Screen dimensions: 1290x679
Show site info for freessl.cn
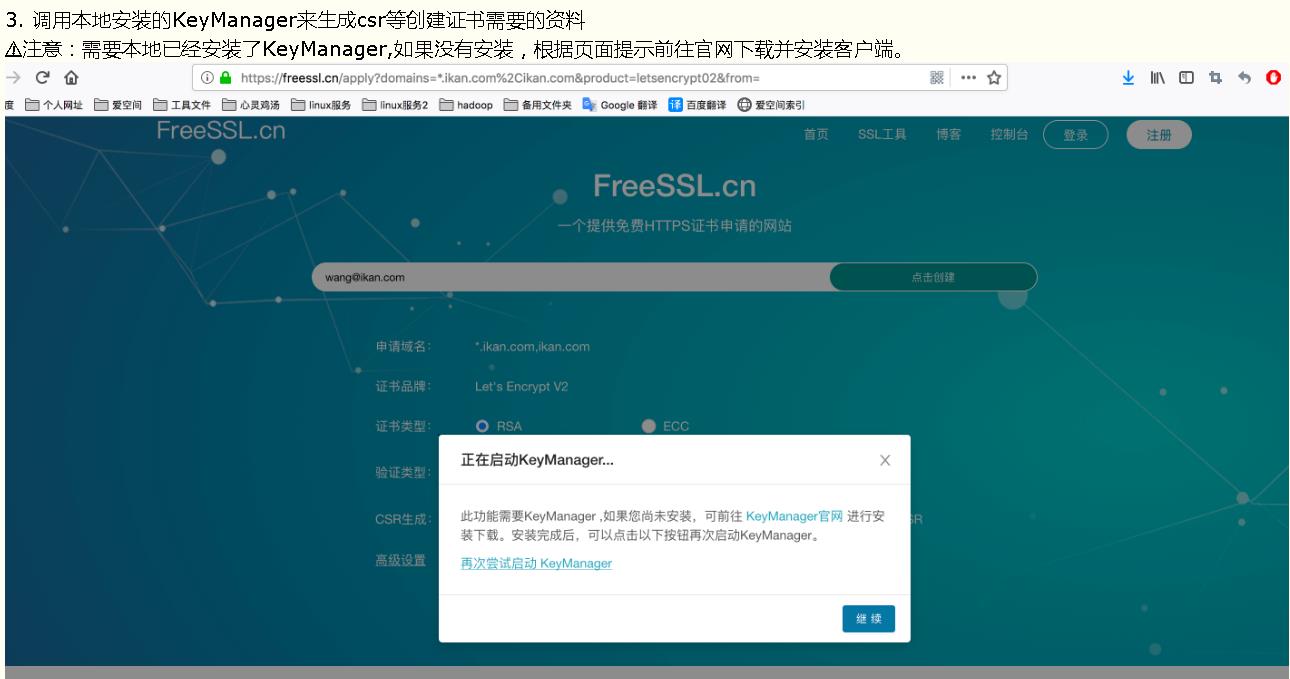206,78
